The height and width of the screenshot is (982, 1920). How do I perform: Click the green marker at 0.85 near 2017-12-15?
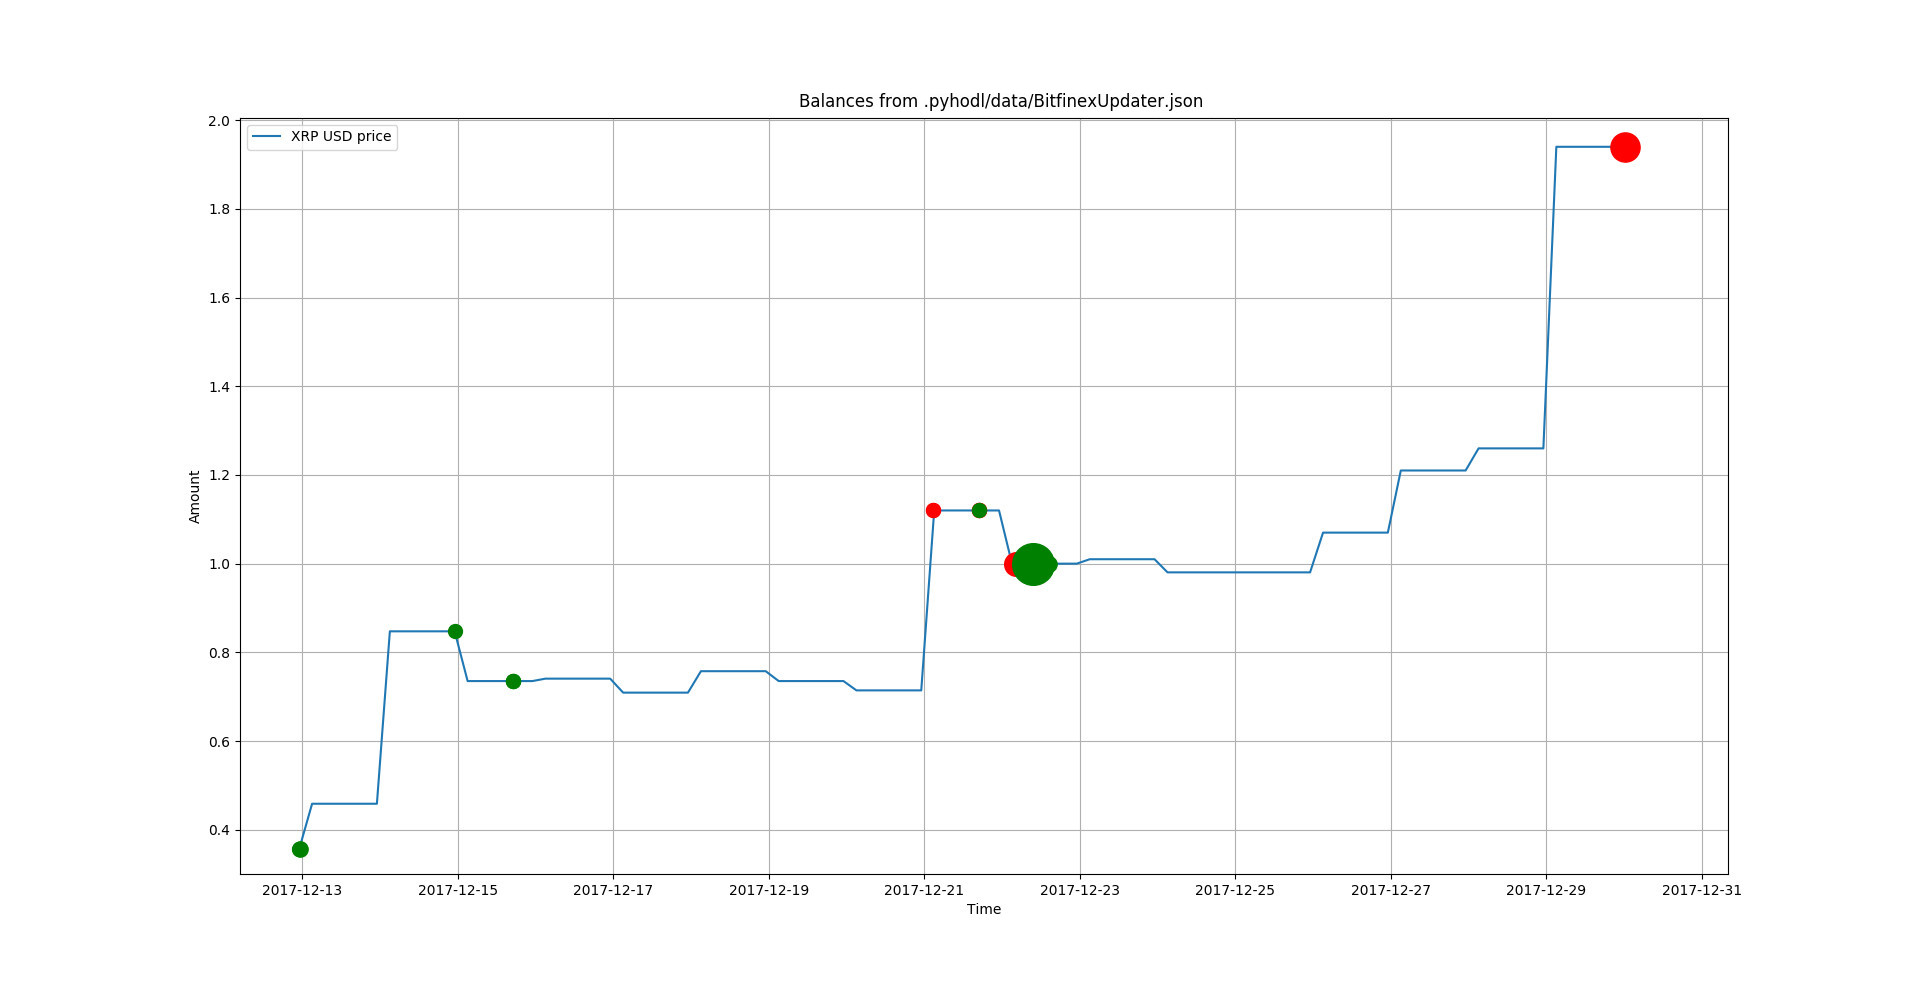point(455,631)
